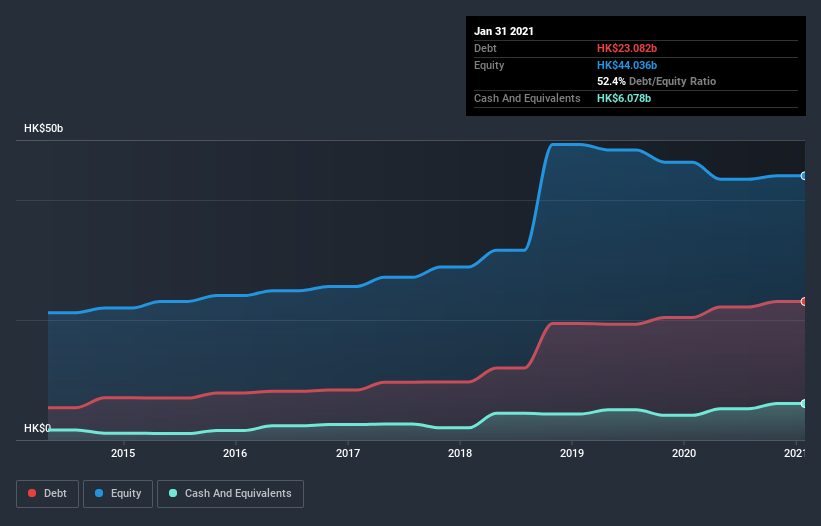This screenshot has height=526, width=821.
Task: Click the 2018 x-axis label
Action: (460, 453)
